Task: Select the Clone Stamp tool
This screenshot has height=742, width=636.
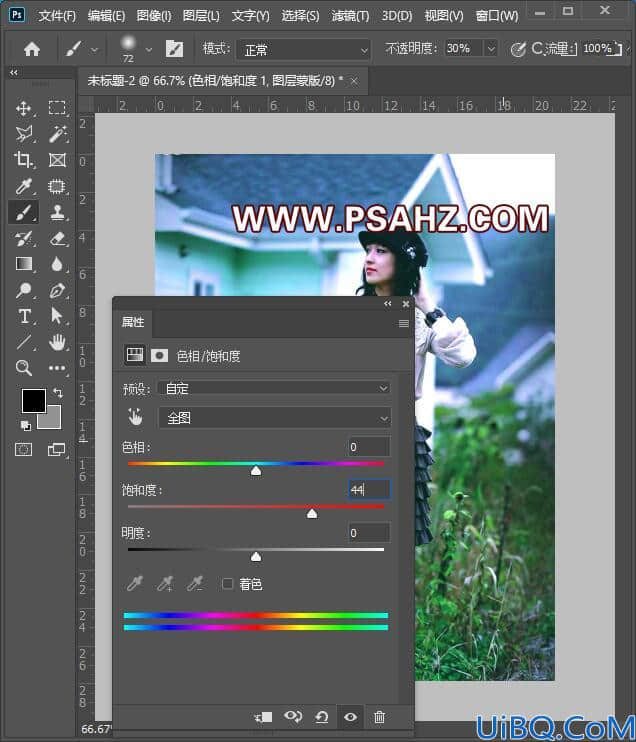Action: coord(57,212)
